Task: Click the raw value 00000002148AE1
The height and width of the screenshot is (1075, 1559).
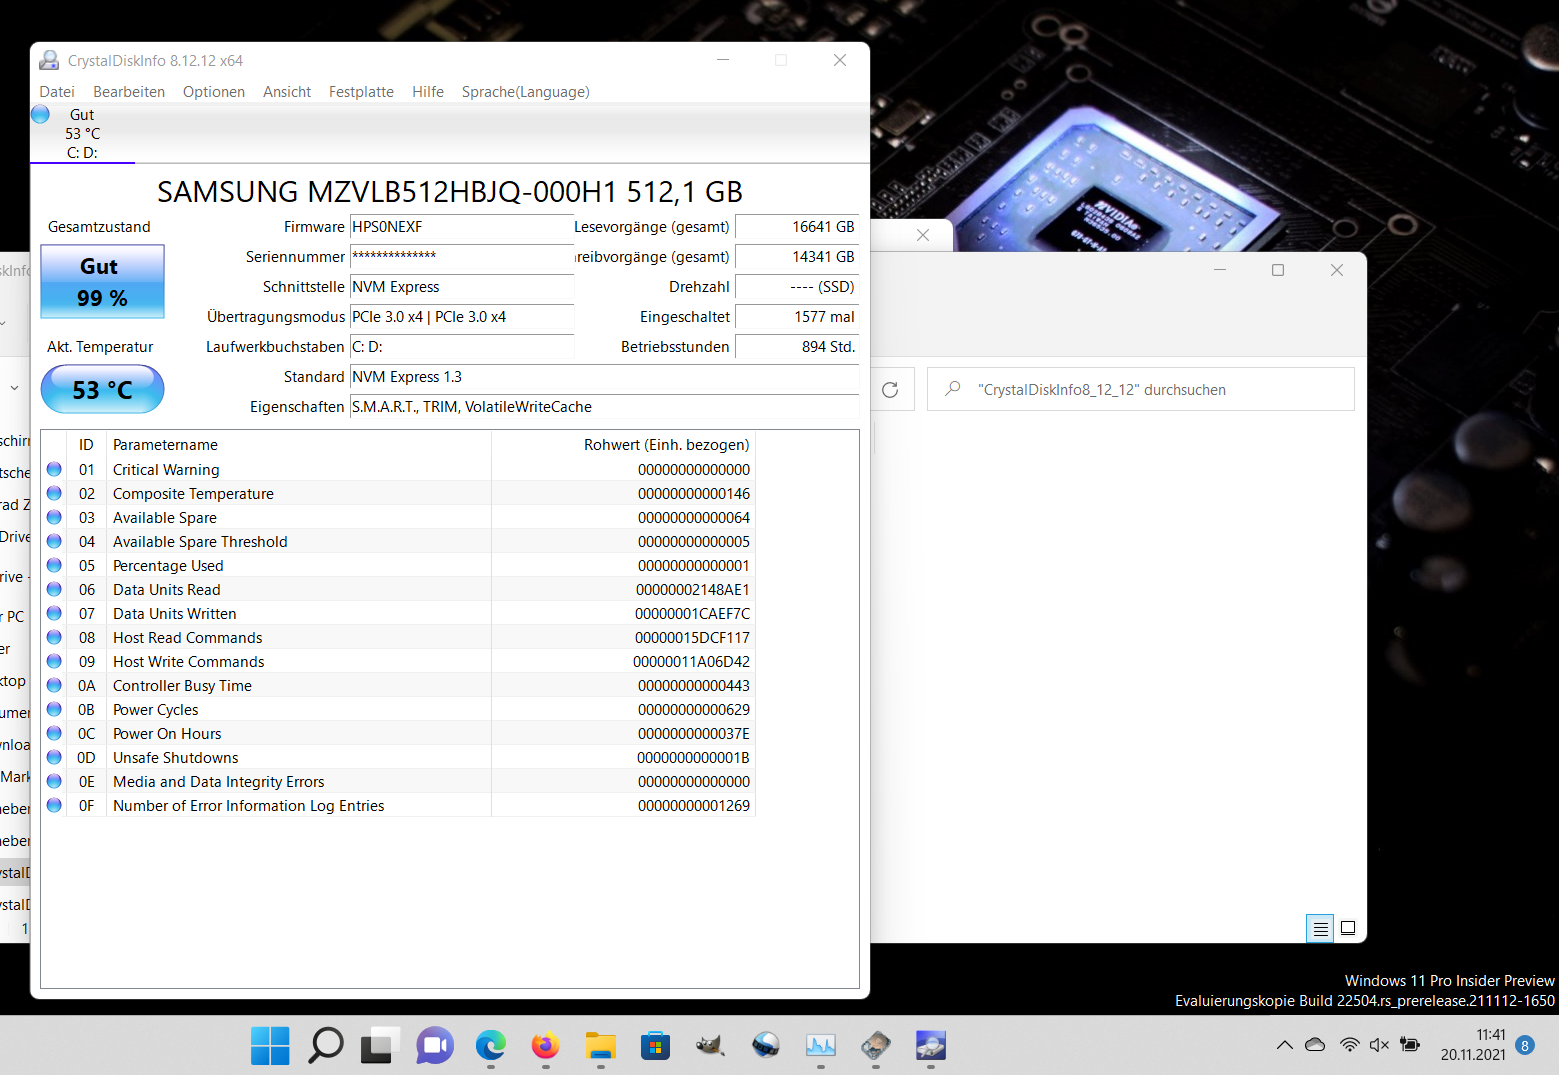Action: pos(692,590)
